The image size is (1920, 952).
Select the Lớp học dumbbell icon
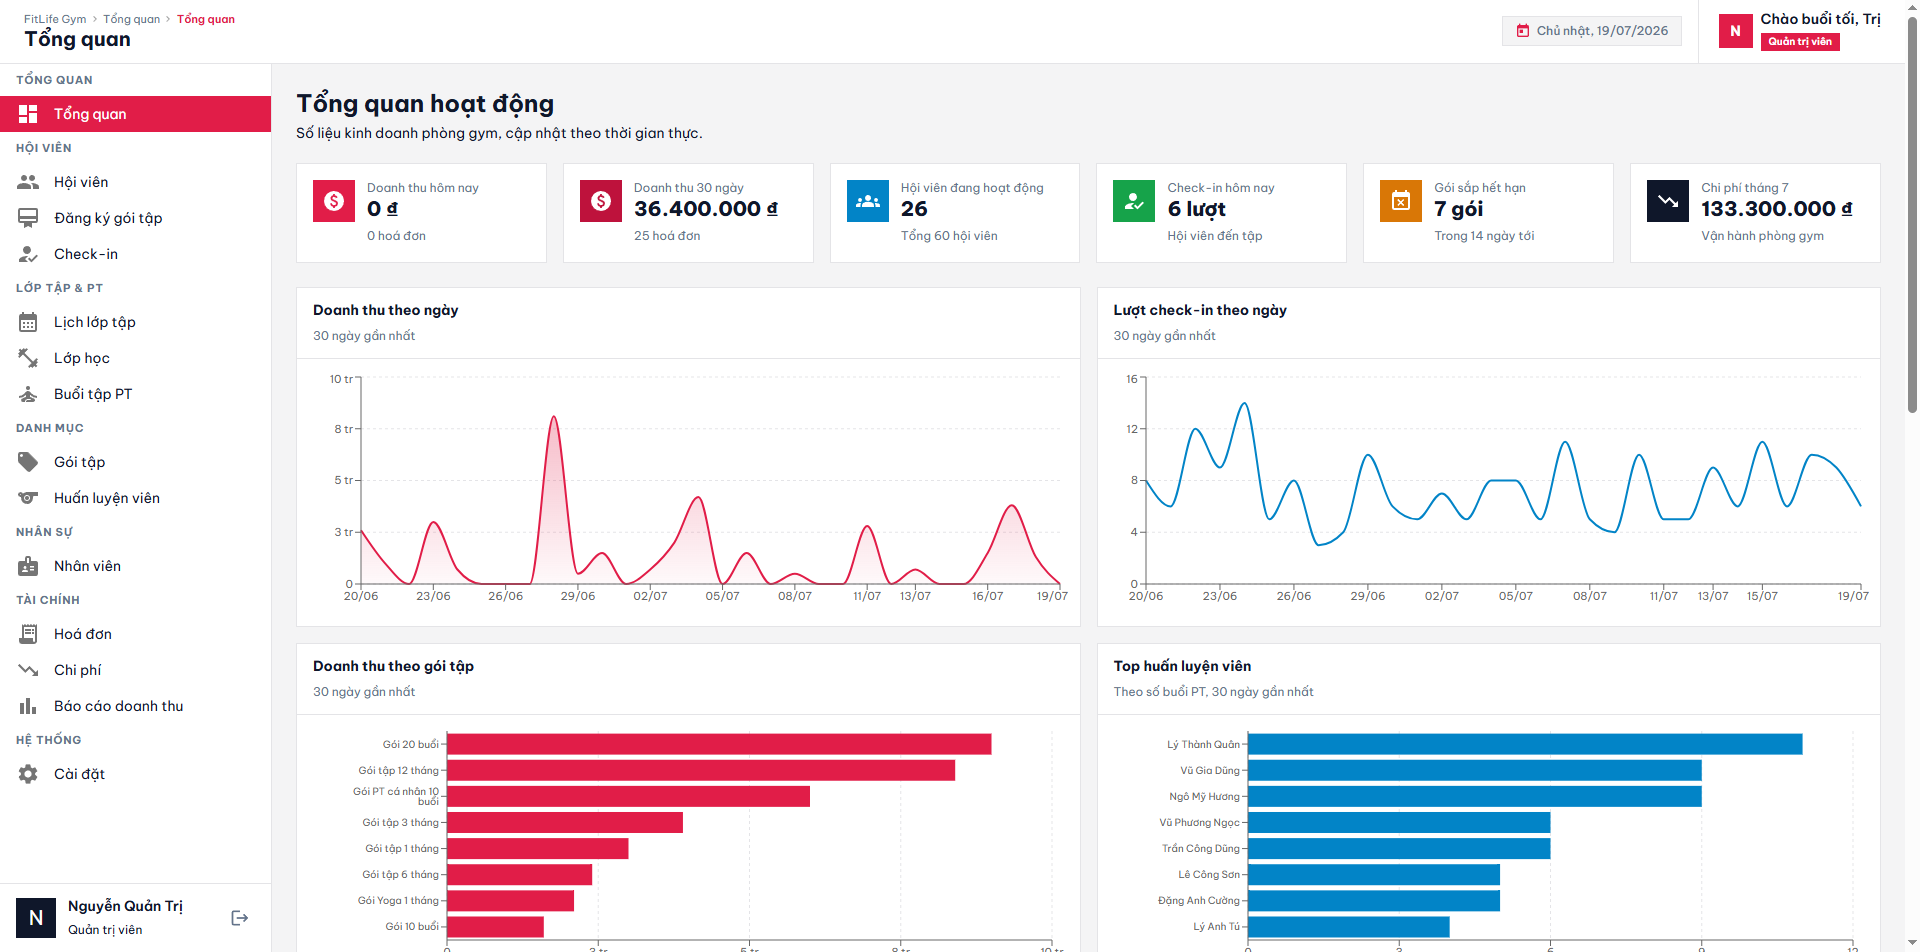tap(28, 358)
